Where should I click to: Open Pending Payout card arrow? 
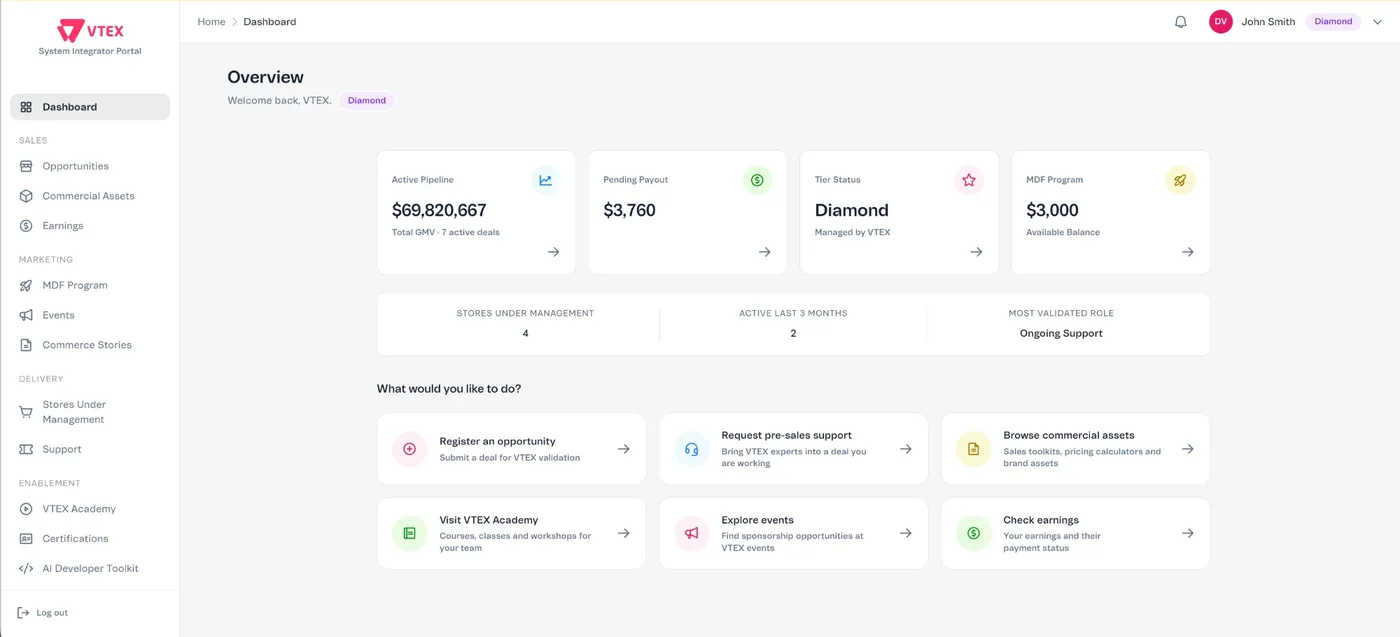point(764,252)
